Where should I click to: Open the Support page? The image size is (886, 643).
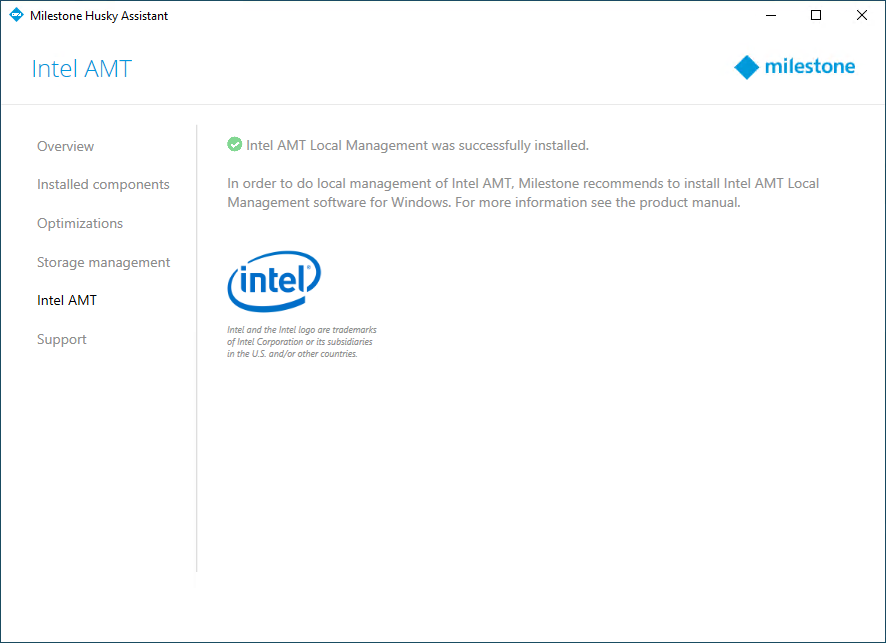click(x=62, y=339)
